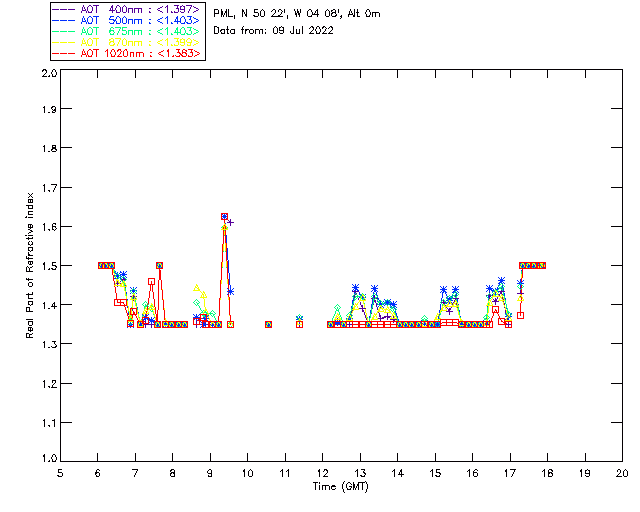Click the 20 x-axis time label
The height and width of the screenshot is (512, 640).
(x=622, y=473)
